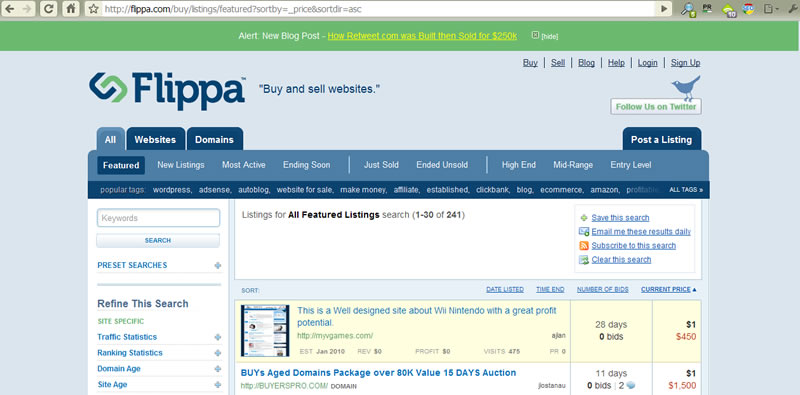Click the browser forward arrow
800x395 pixels.
[27, 9]
